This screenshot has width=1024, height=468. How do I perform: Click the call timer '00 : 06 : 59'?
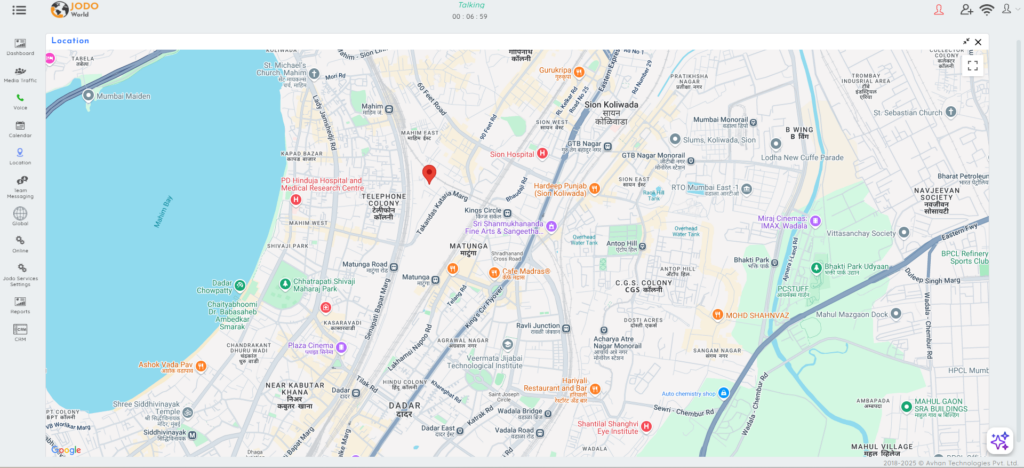(x=470, y=17)
